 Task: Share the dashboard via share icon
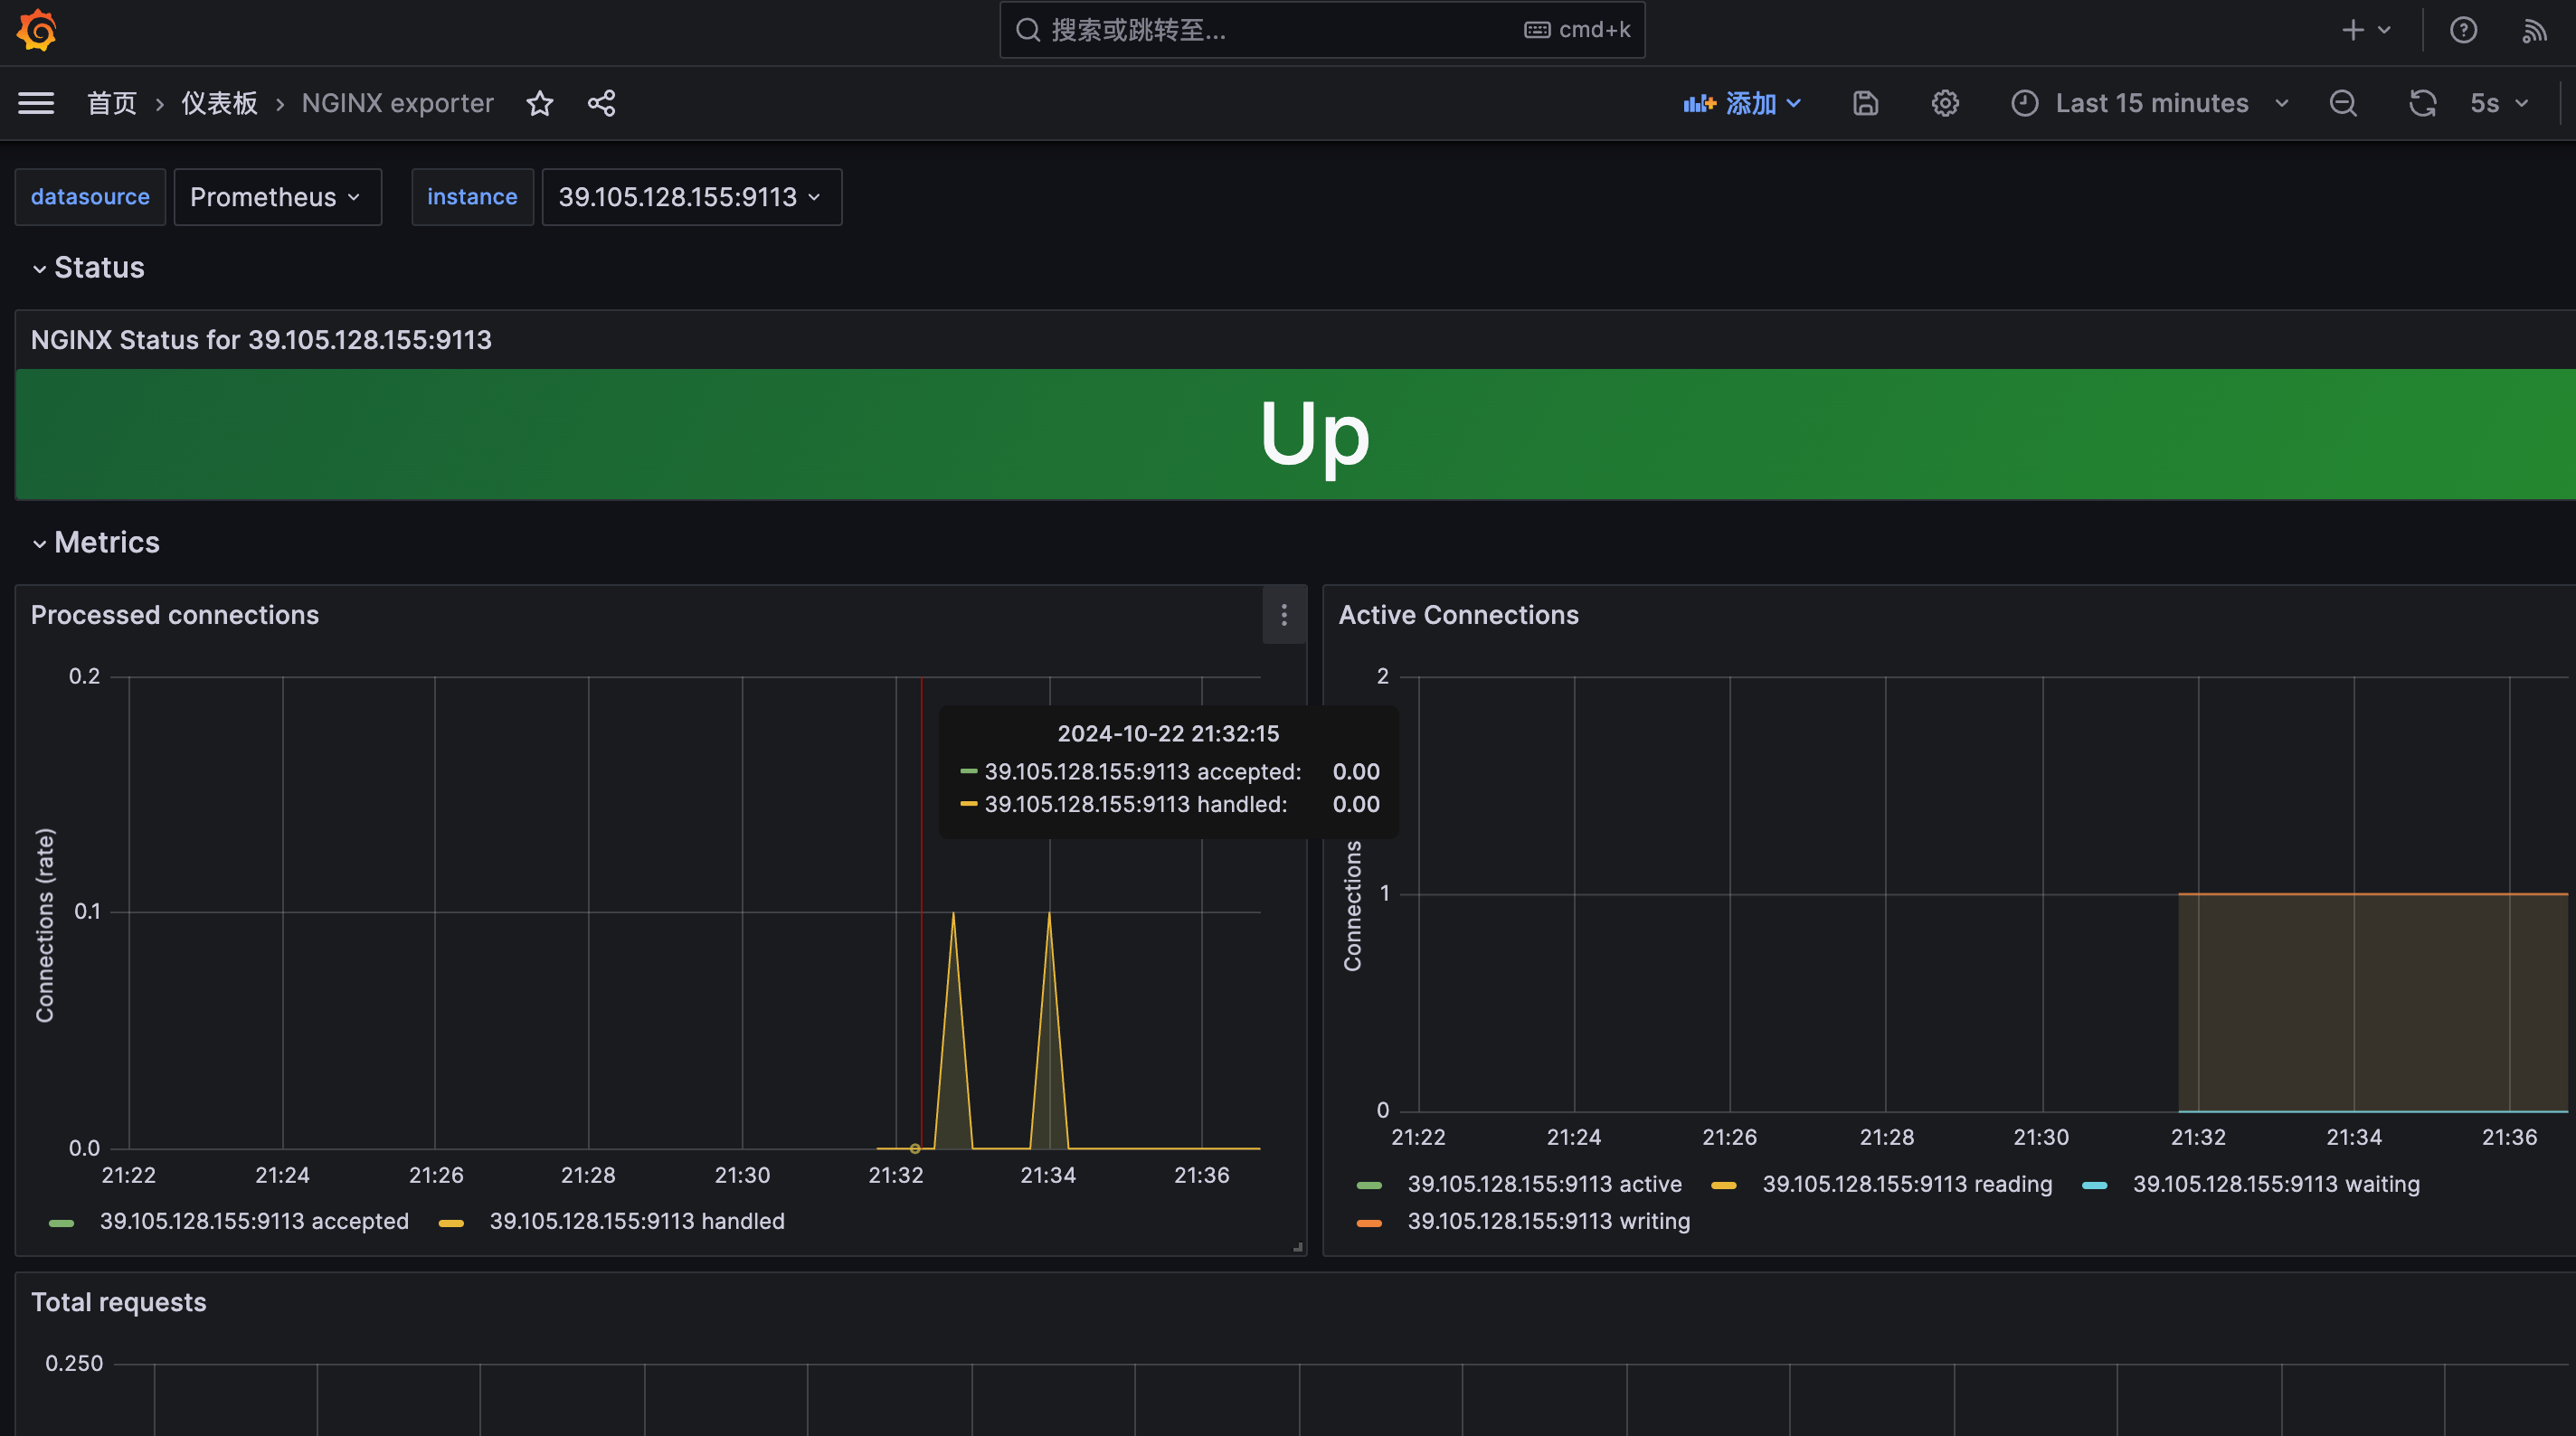[601, 103]
